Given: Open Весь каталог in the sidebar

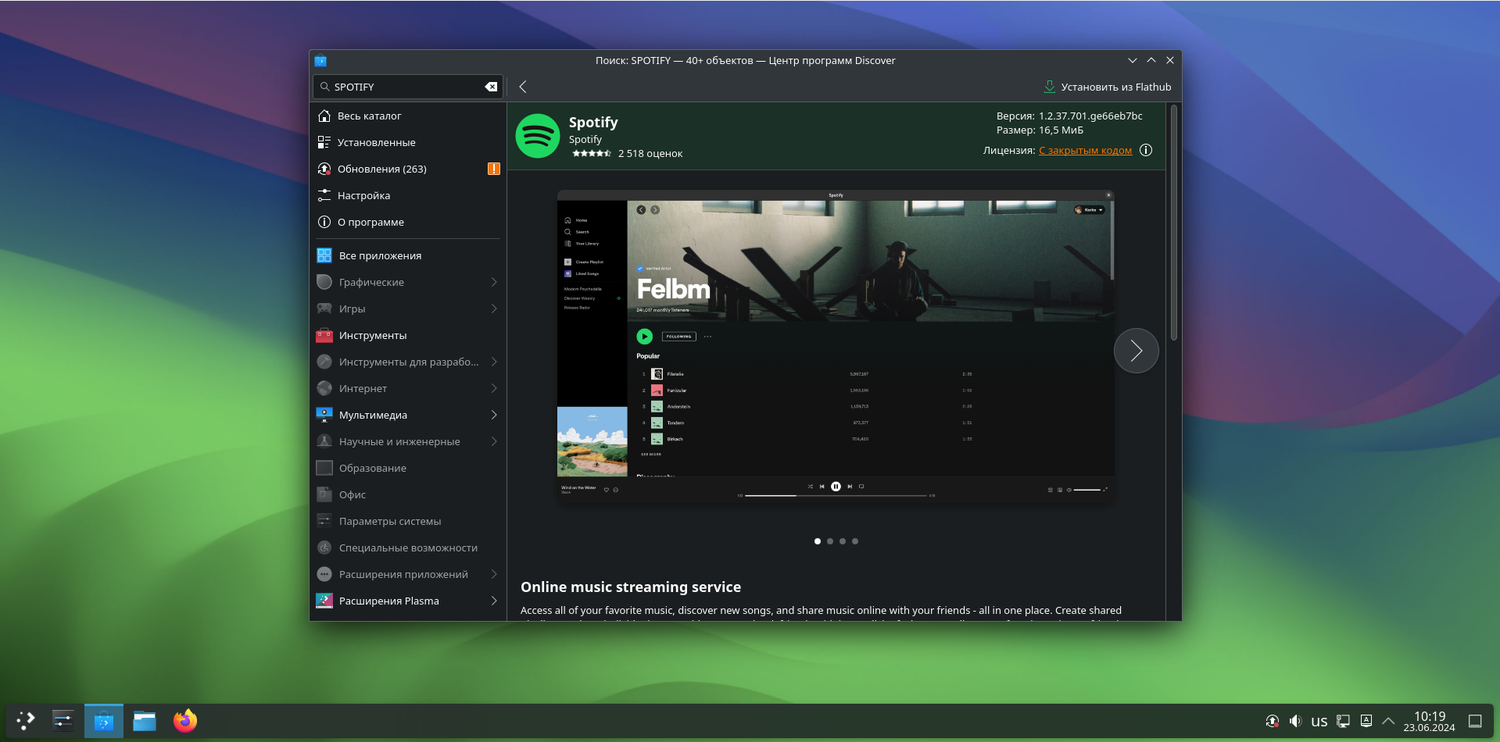Looking at the screenshot, I should (408, 116).
